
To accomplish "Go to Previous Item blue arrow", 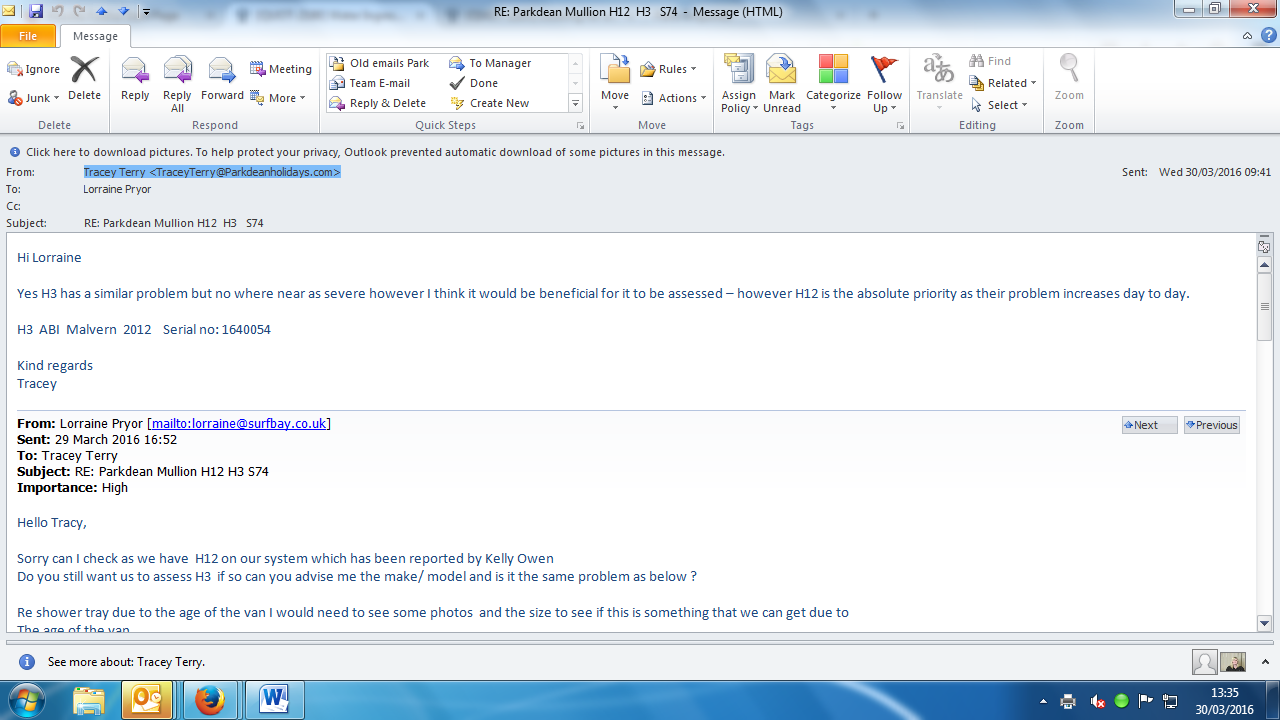I will pos(102,12).
